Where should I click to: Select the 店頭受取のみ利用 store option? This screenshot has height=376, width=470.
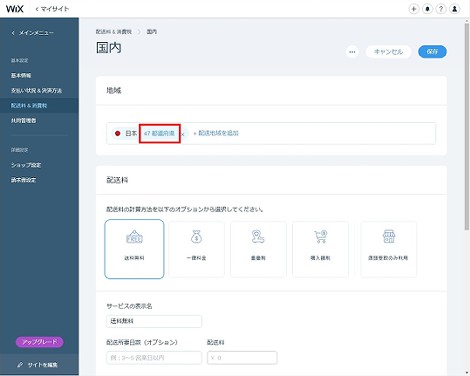(x=388, y=249)
